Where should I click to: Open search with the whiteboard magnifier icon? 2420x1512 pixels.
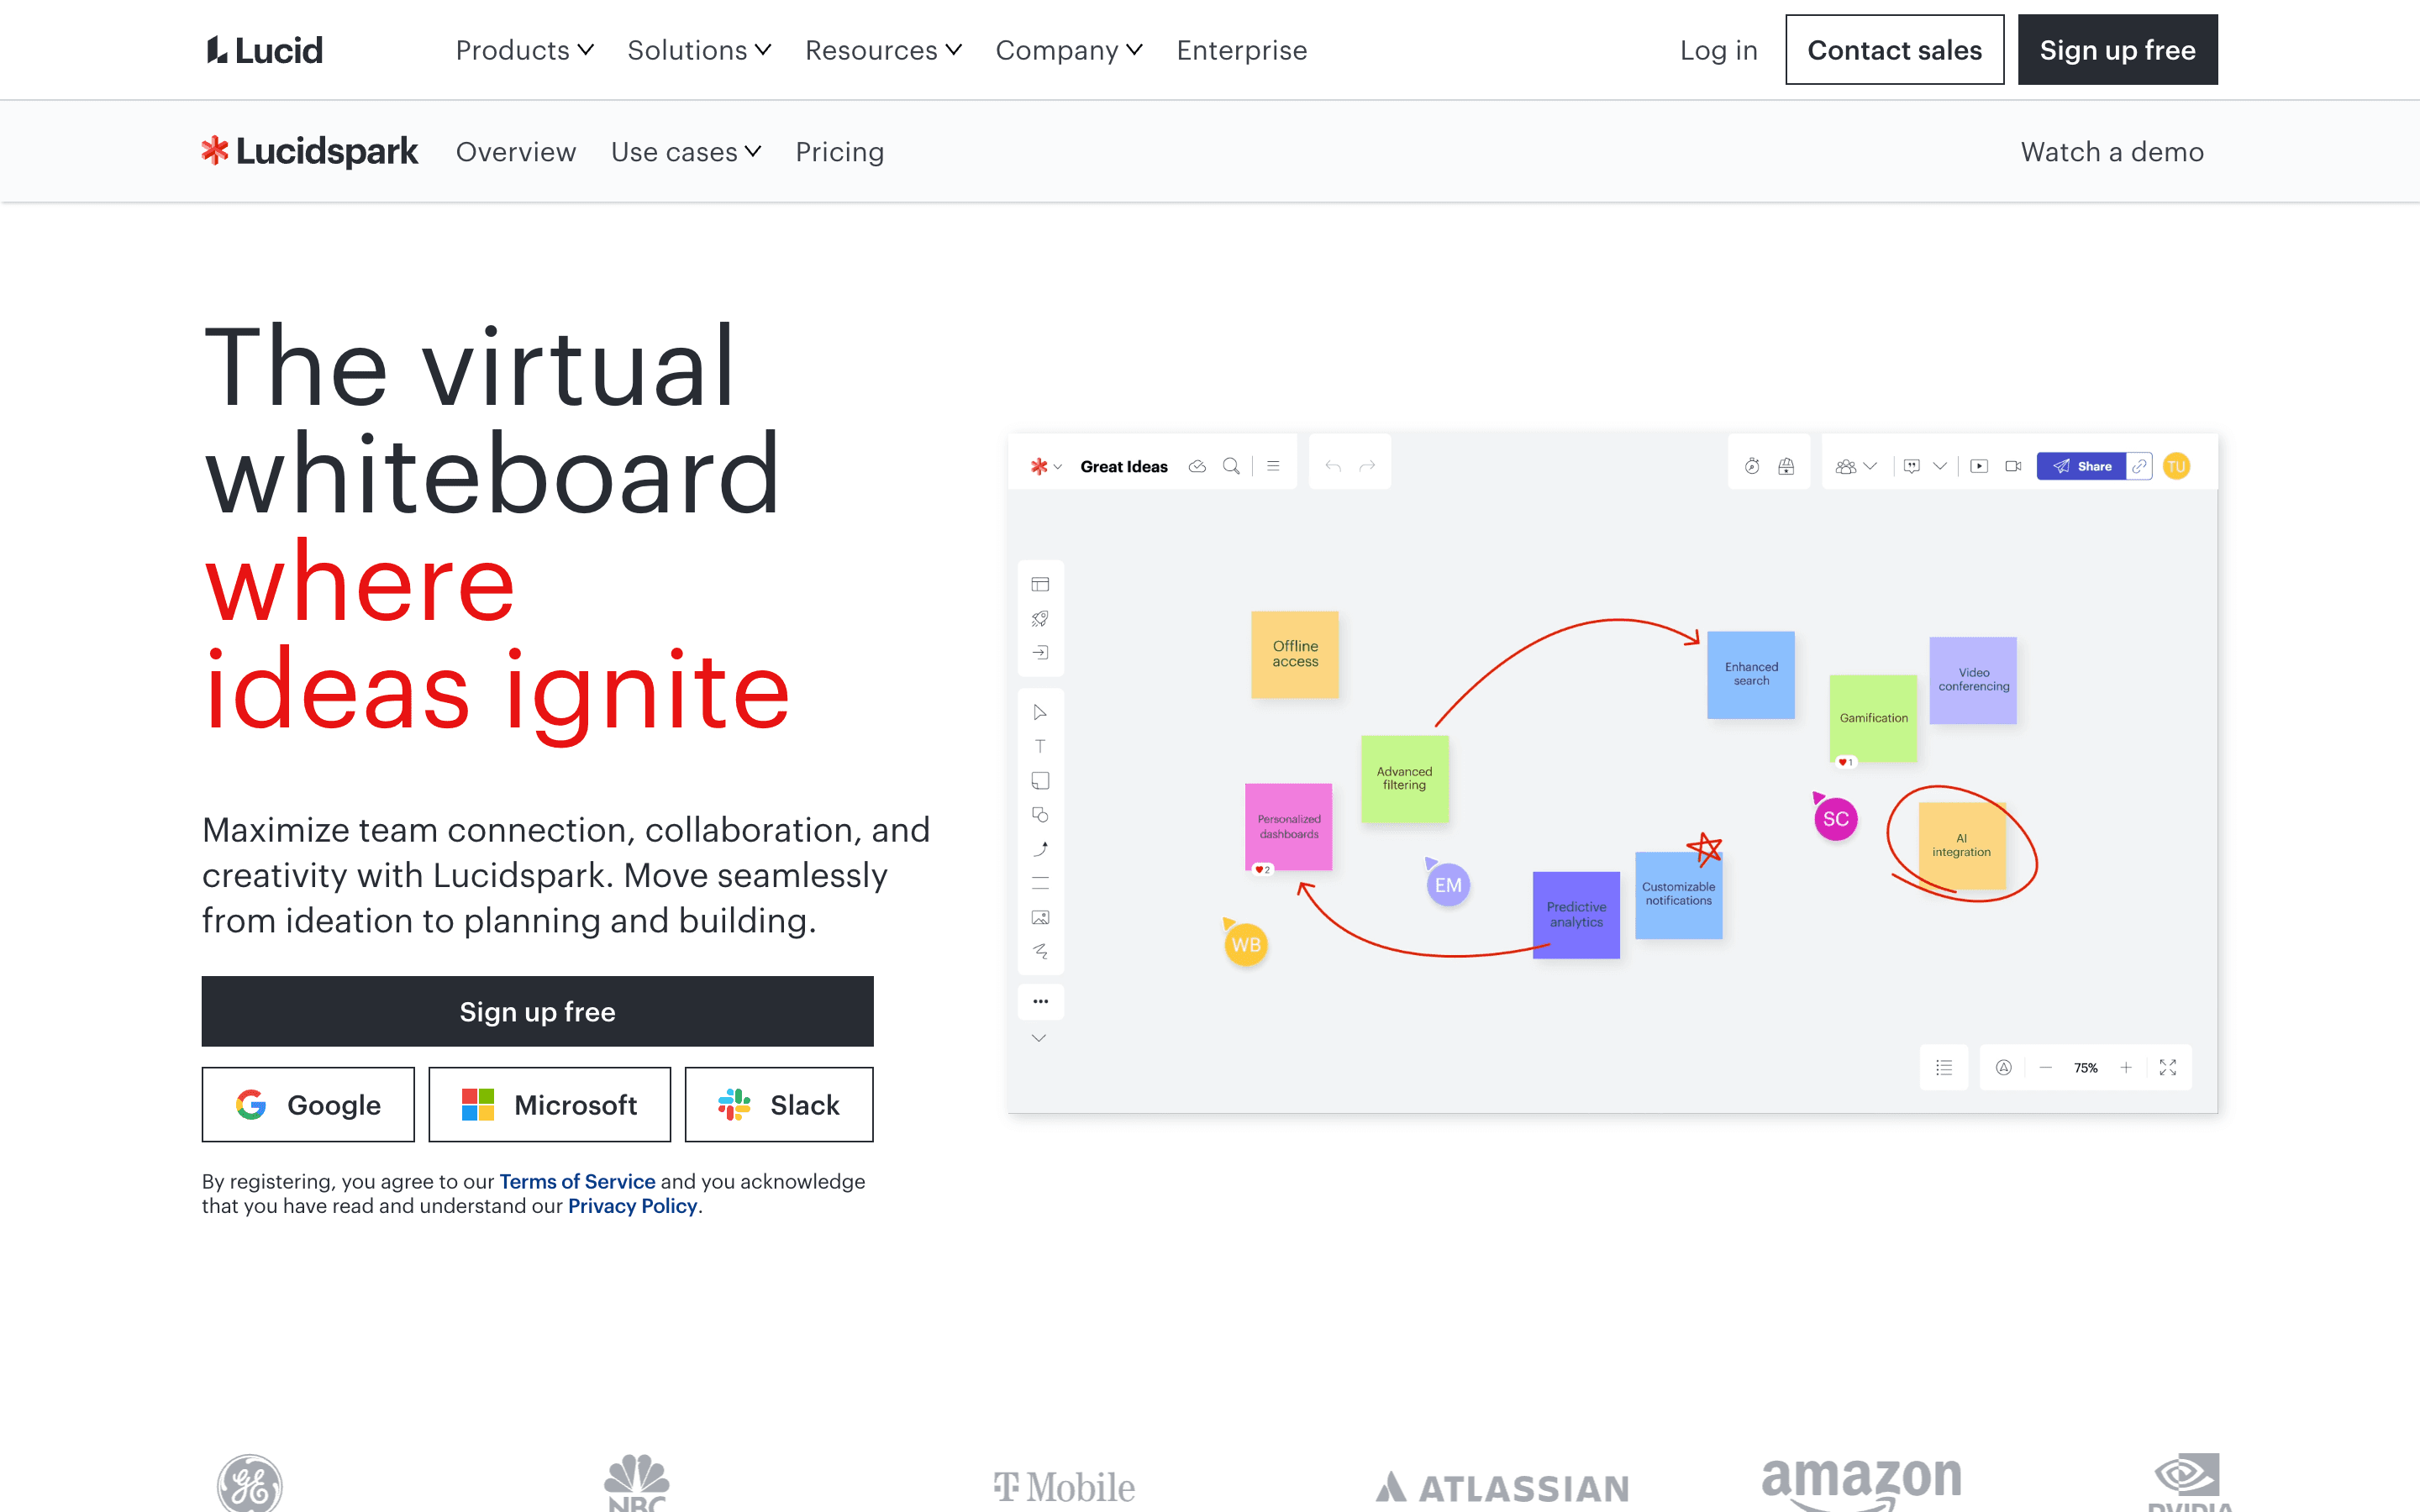[x=1231, y=466]
